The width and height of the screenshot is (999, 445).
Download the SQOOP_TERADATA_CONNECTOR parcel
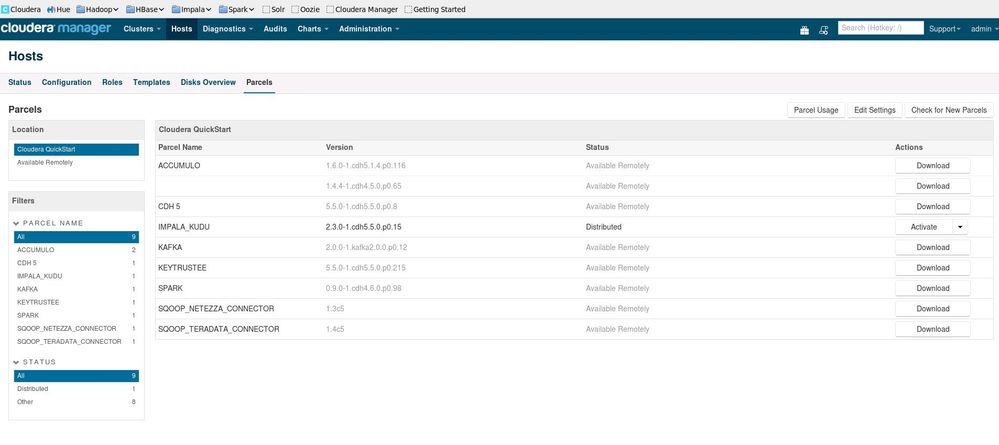click(x=933, y=329)
